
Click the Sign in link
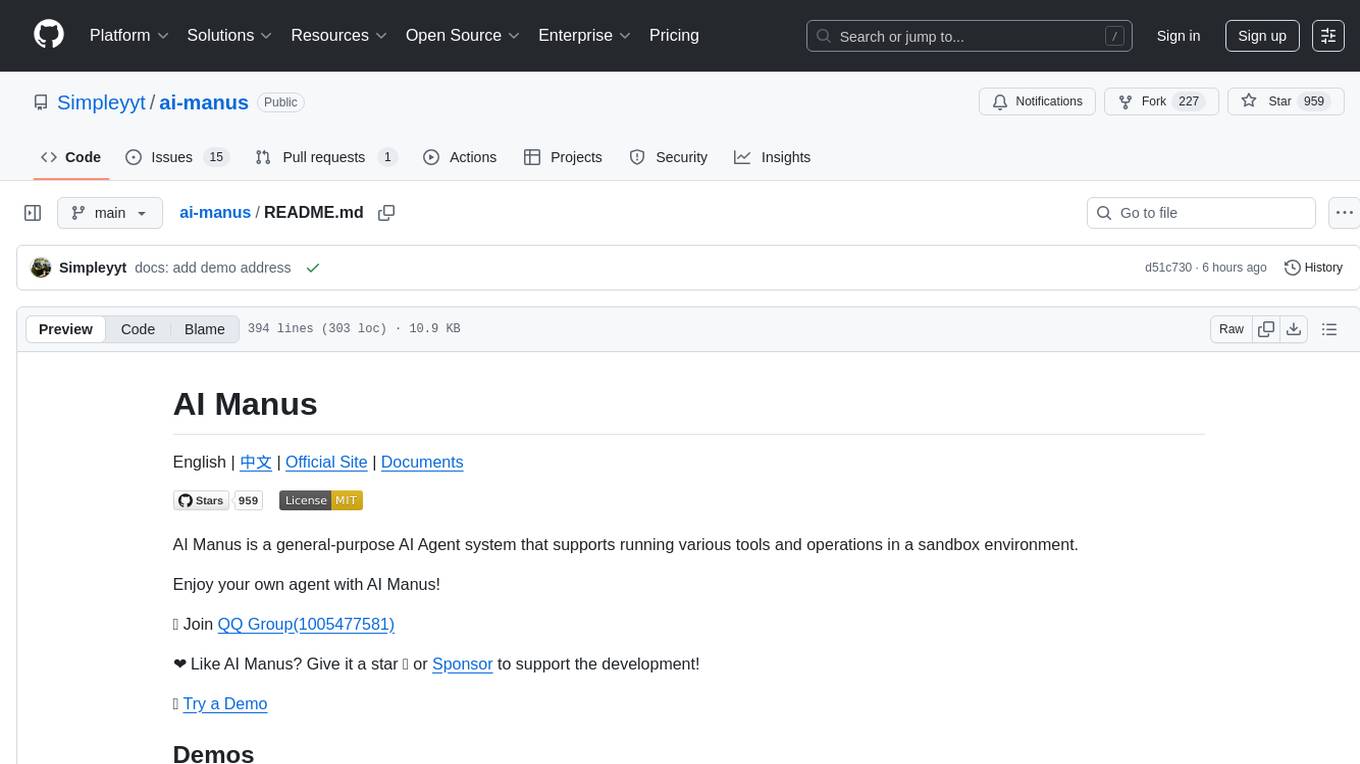tap(1178, 36)
